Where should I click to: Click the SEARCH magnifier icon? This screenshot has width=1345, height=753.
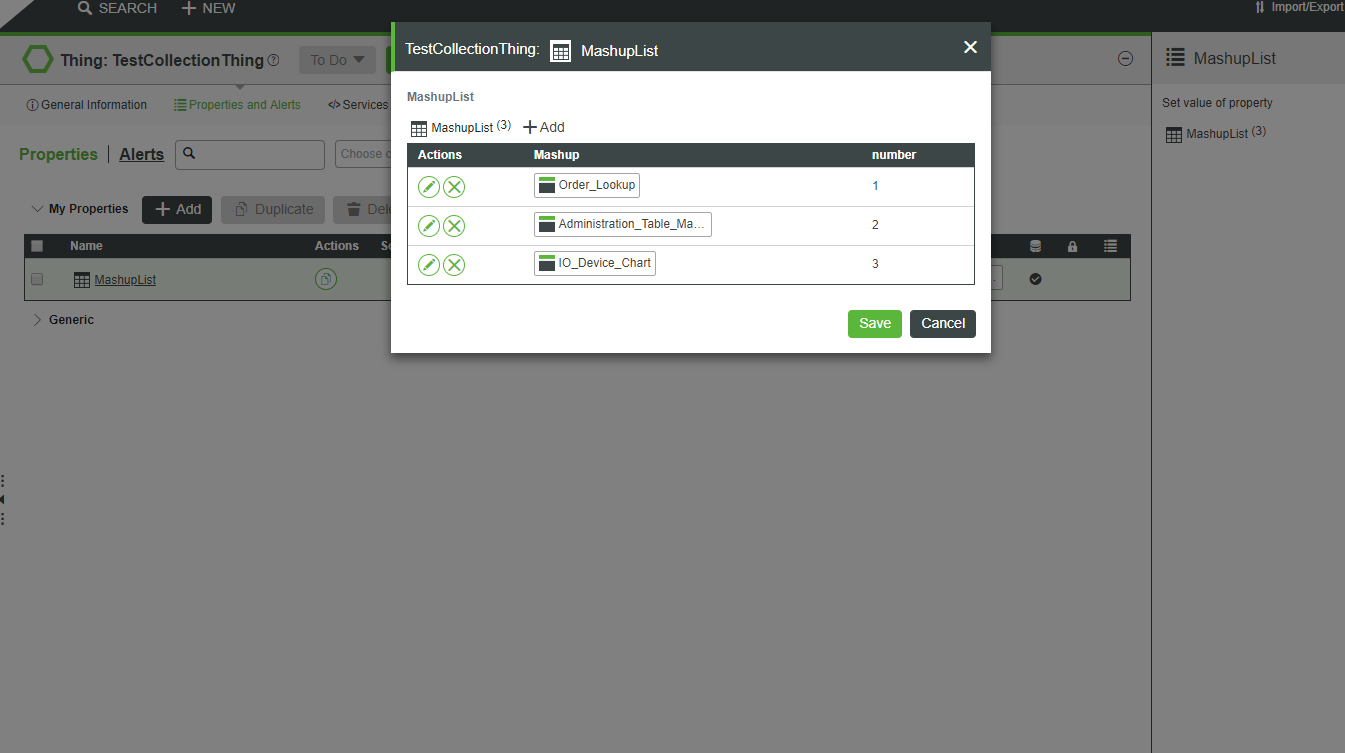click(84, 8)
